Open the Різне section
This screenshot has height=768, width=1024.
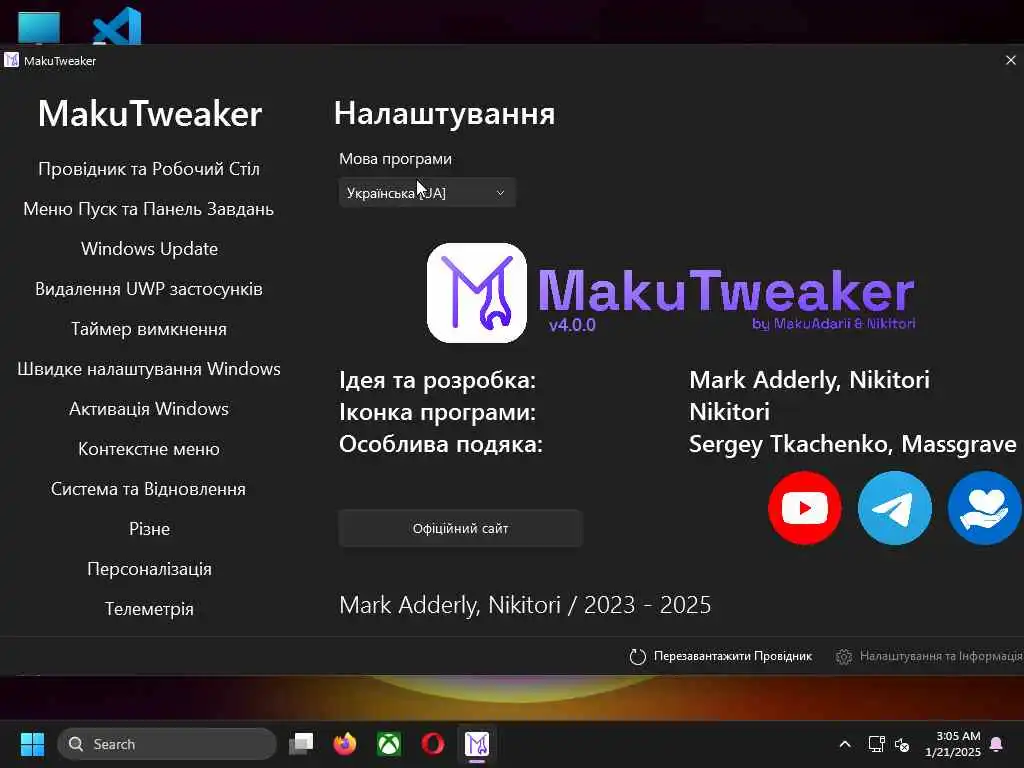click(149, 529)
